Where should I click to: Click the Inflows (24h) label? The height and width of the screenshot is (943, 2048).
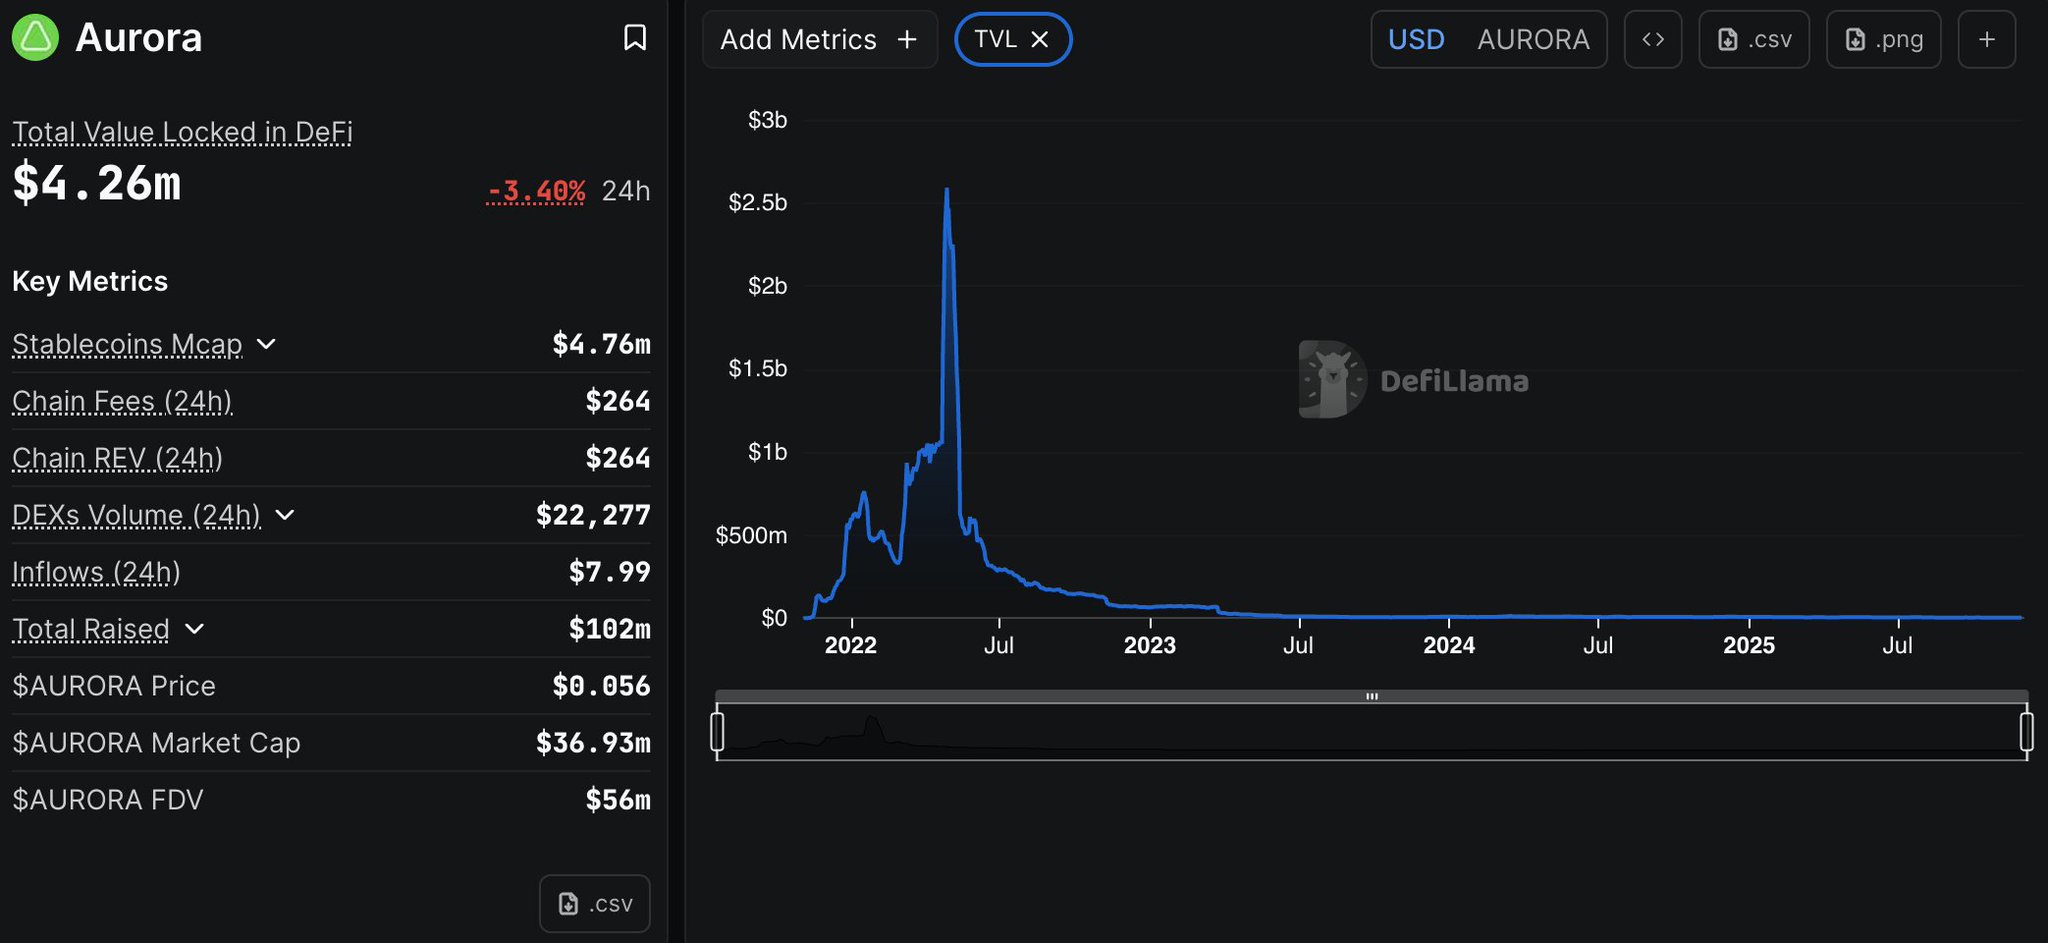click(x=96, y=572)
